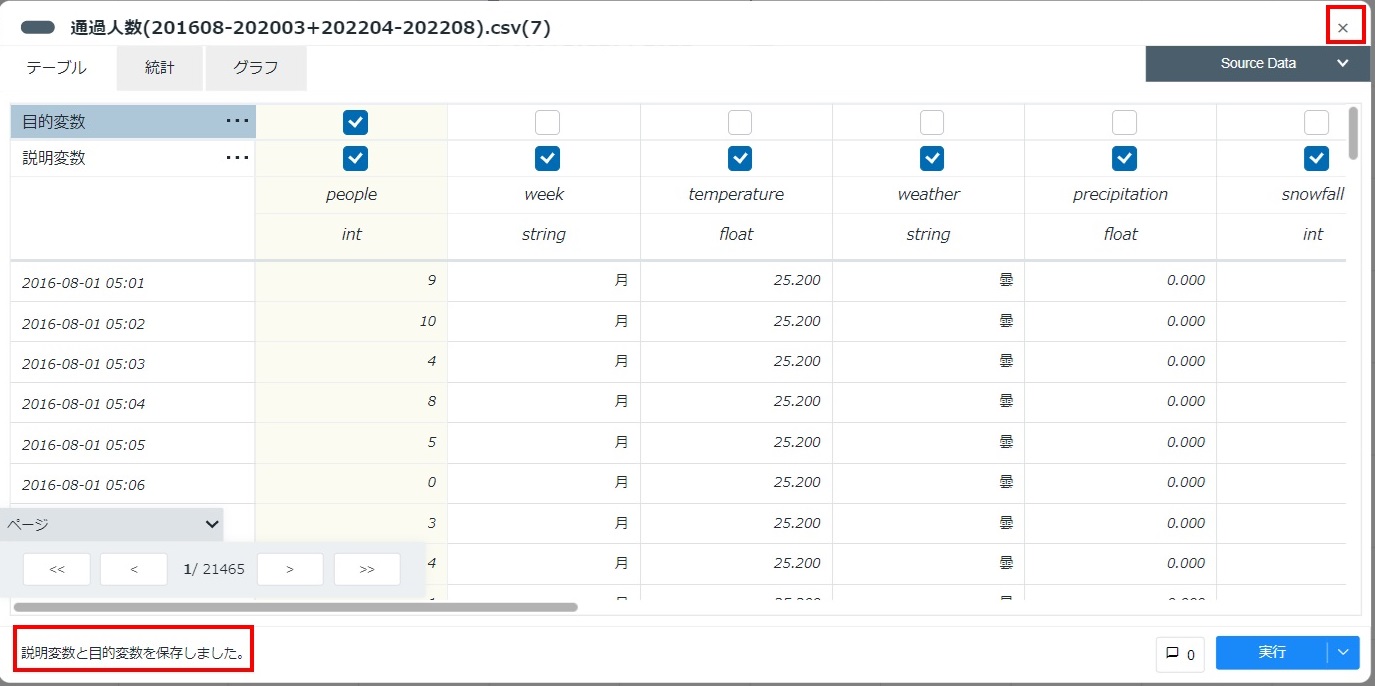
Task: Click the horizontal scrollbar under the table
Action: click(296, 607)
